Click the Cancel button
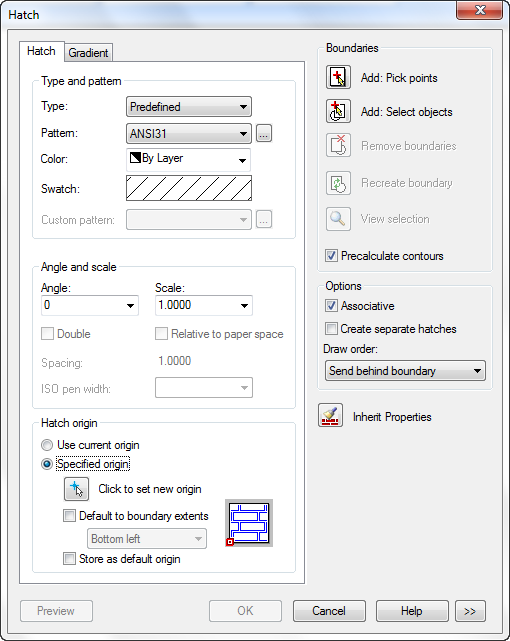The height and width of the screenshot is (641, 510). (329, 611)
